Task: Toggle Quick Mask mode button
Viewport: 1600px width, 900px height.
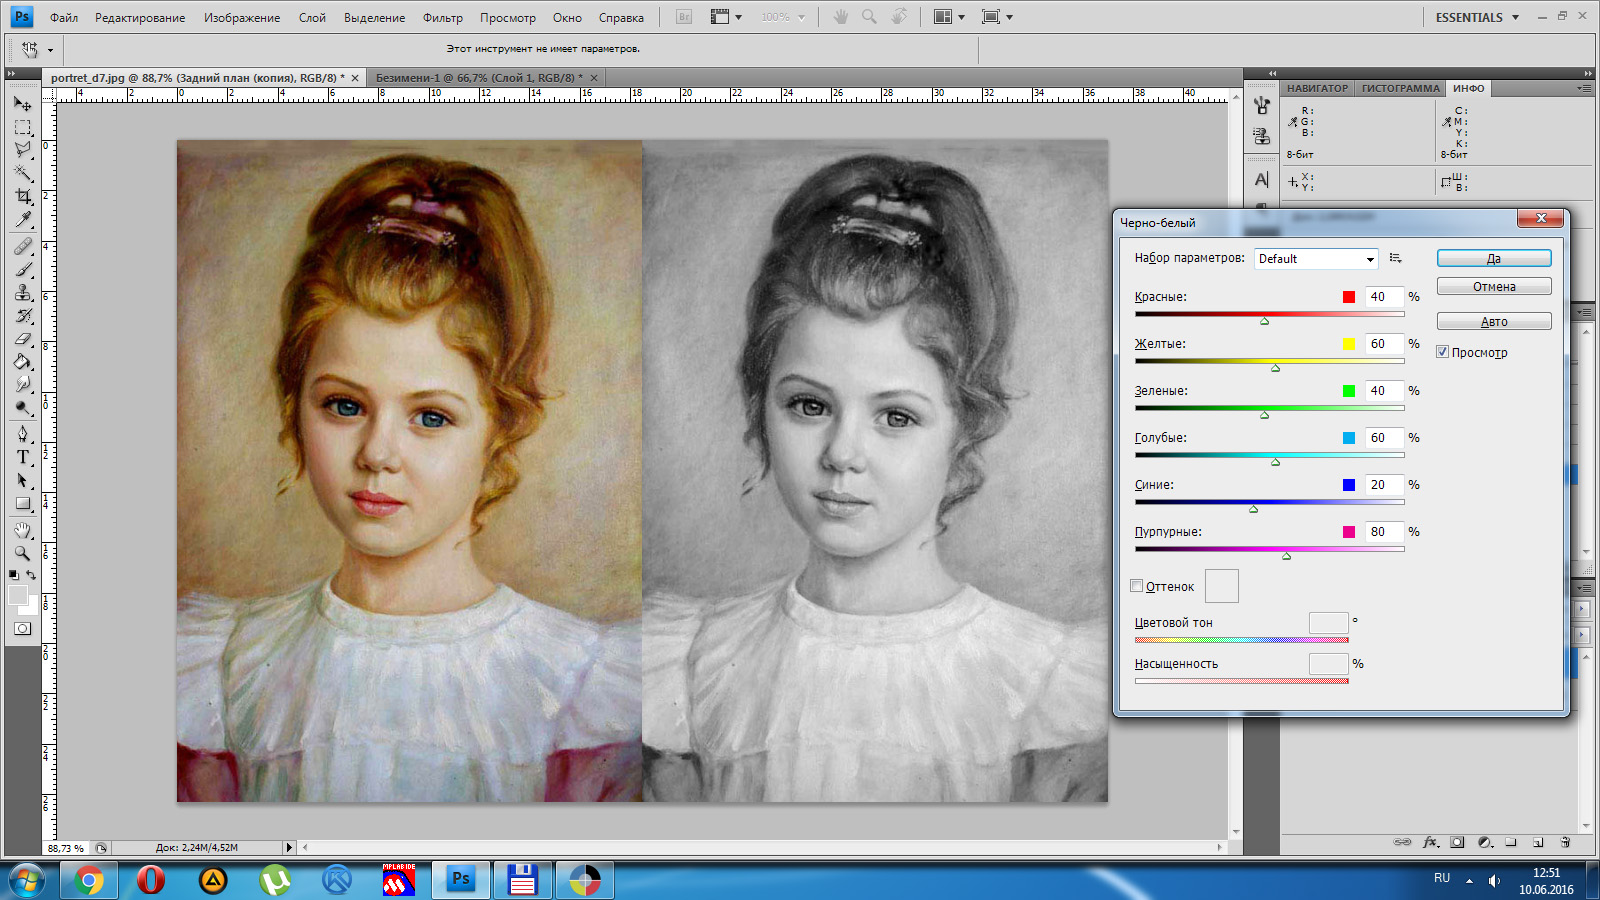Action: pyautogui.click(x=23, y=629)
